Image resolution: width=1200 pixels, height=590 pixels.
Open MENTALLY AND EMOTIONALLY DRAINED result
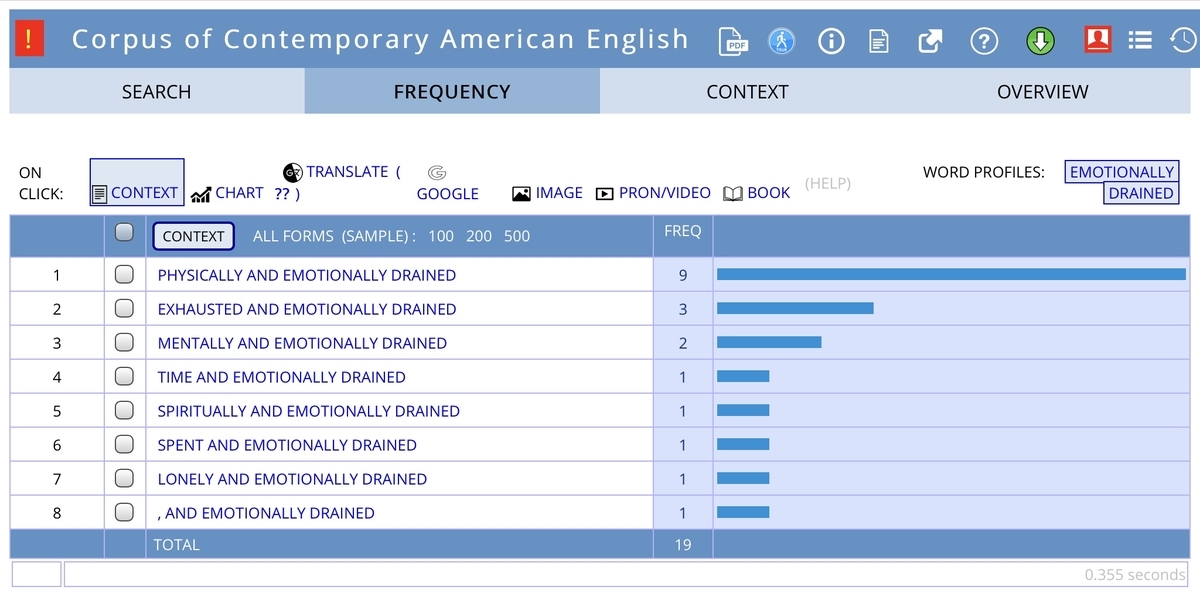(302, 343)
